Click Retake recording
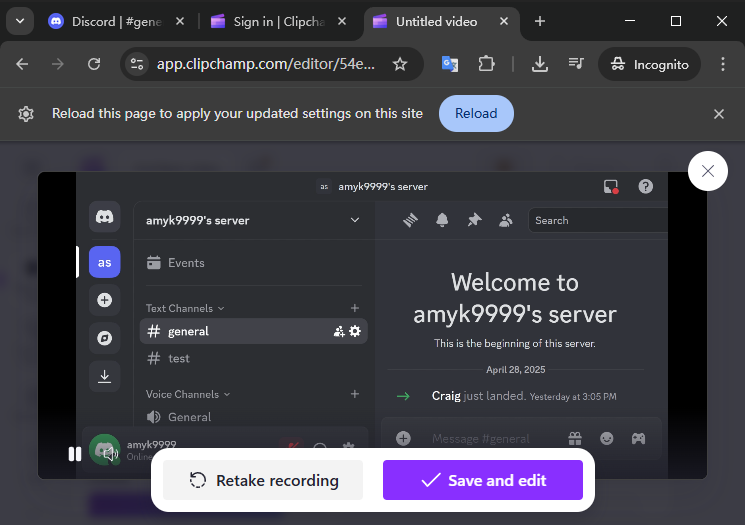The width and height of the screenshot is (745, 525). tap(263, 480)
